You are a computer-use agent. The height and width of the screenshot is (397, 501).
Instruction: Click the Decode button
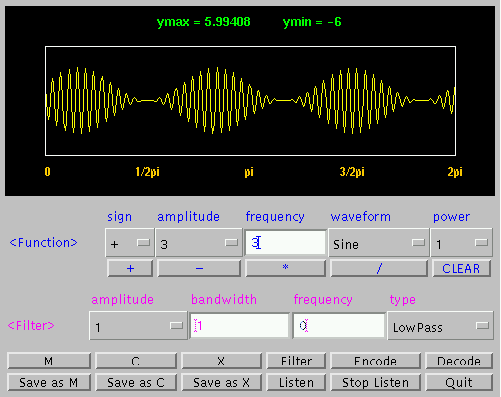(459, 361)
